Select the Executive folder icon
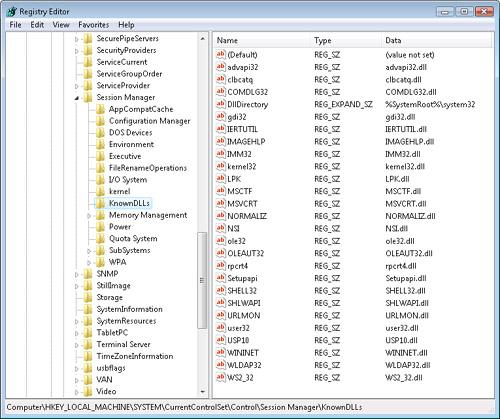Viewport: 500px width, 419px height. tap(100, 156)
